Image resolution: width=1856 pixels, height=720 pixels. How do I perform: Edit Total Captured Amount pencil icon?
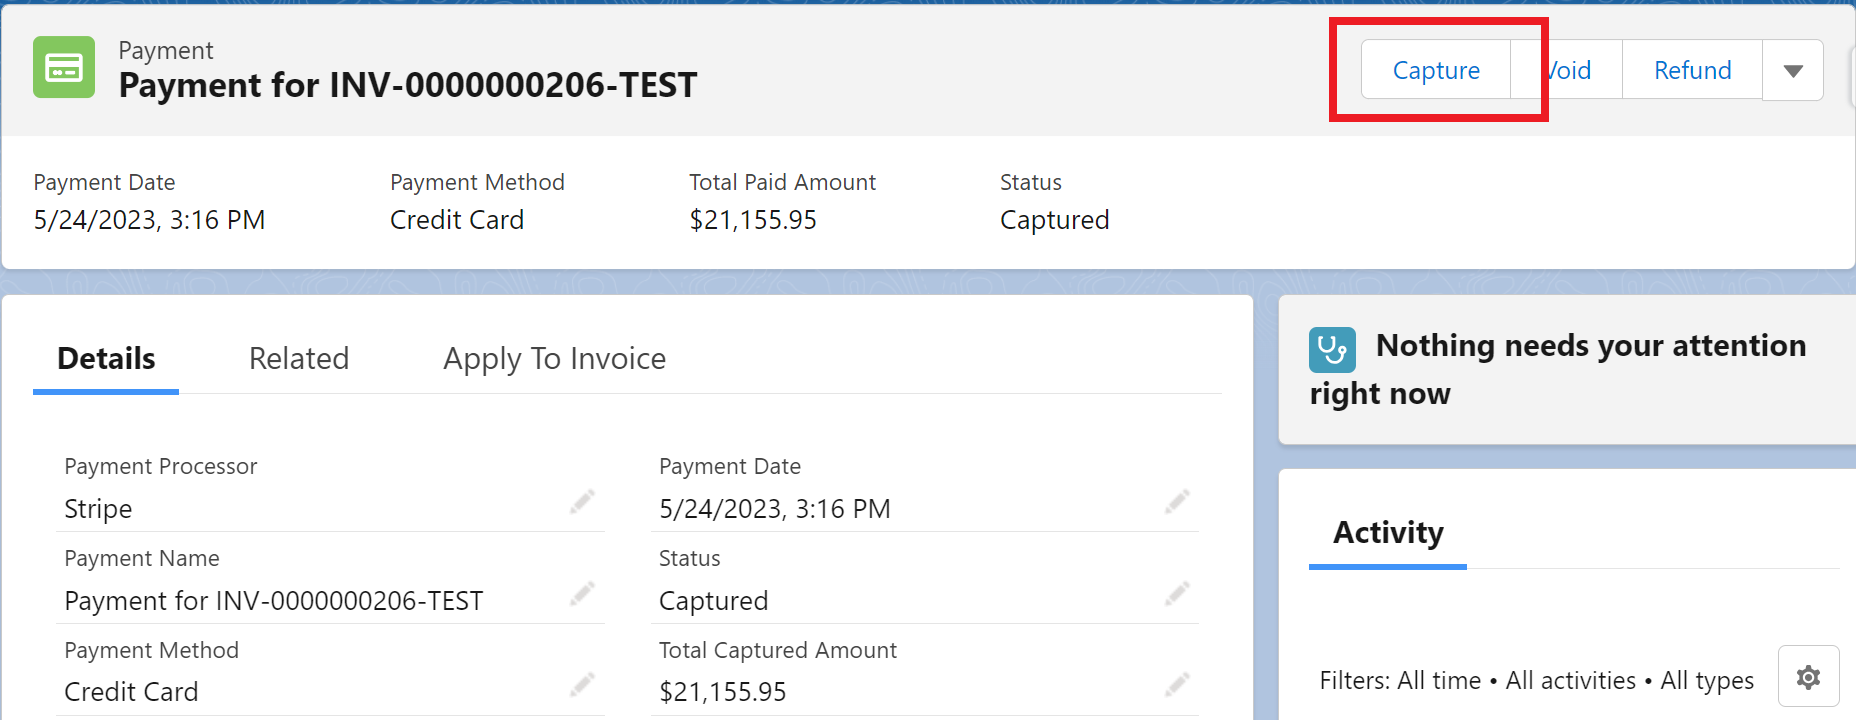(x=1177, y=685)
